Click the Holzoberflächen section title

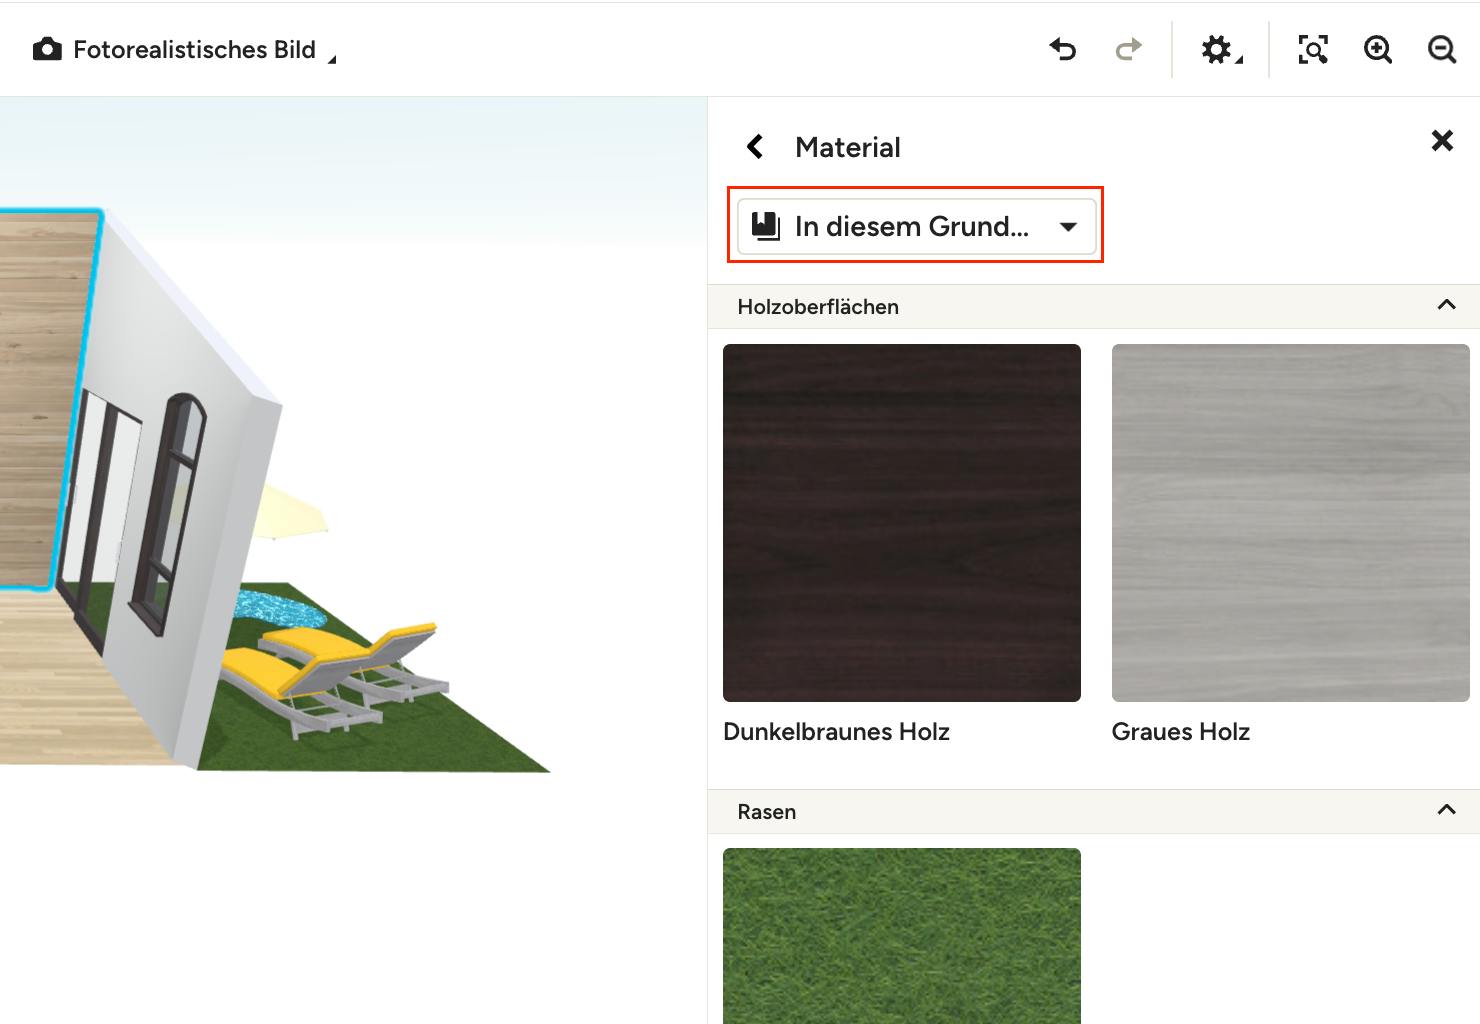coord(818,307)
